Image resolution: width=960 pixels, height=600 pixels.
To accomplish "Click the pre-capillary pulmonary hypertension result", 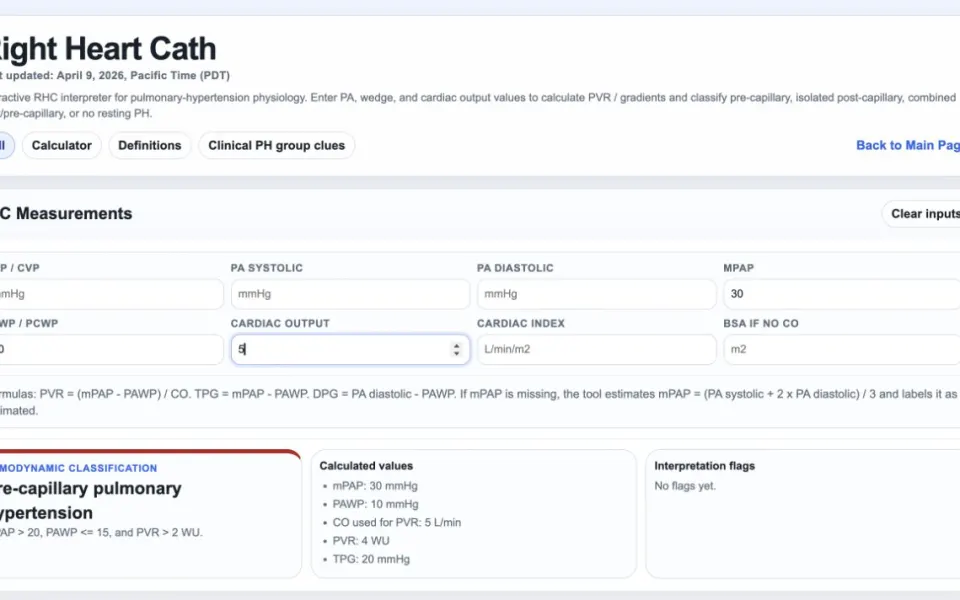I will point(91,501).
